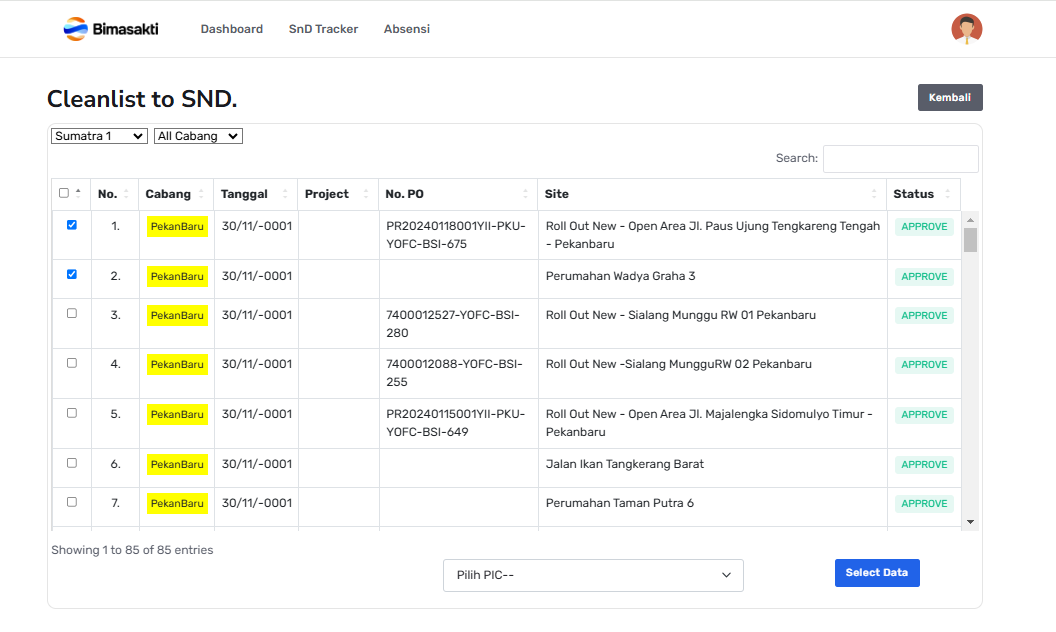Go to the Dashboard menu

click(231, 29)
